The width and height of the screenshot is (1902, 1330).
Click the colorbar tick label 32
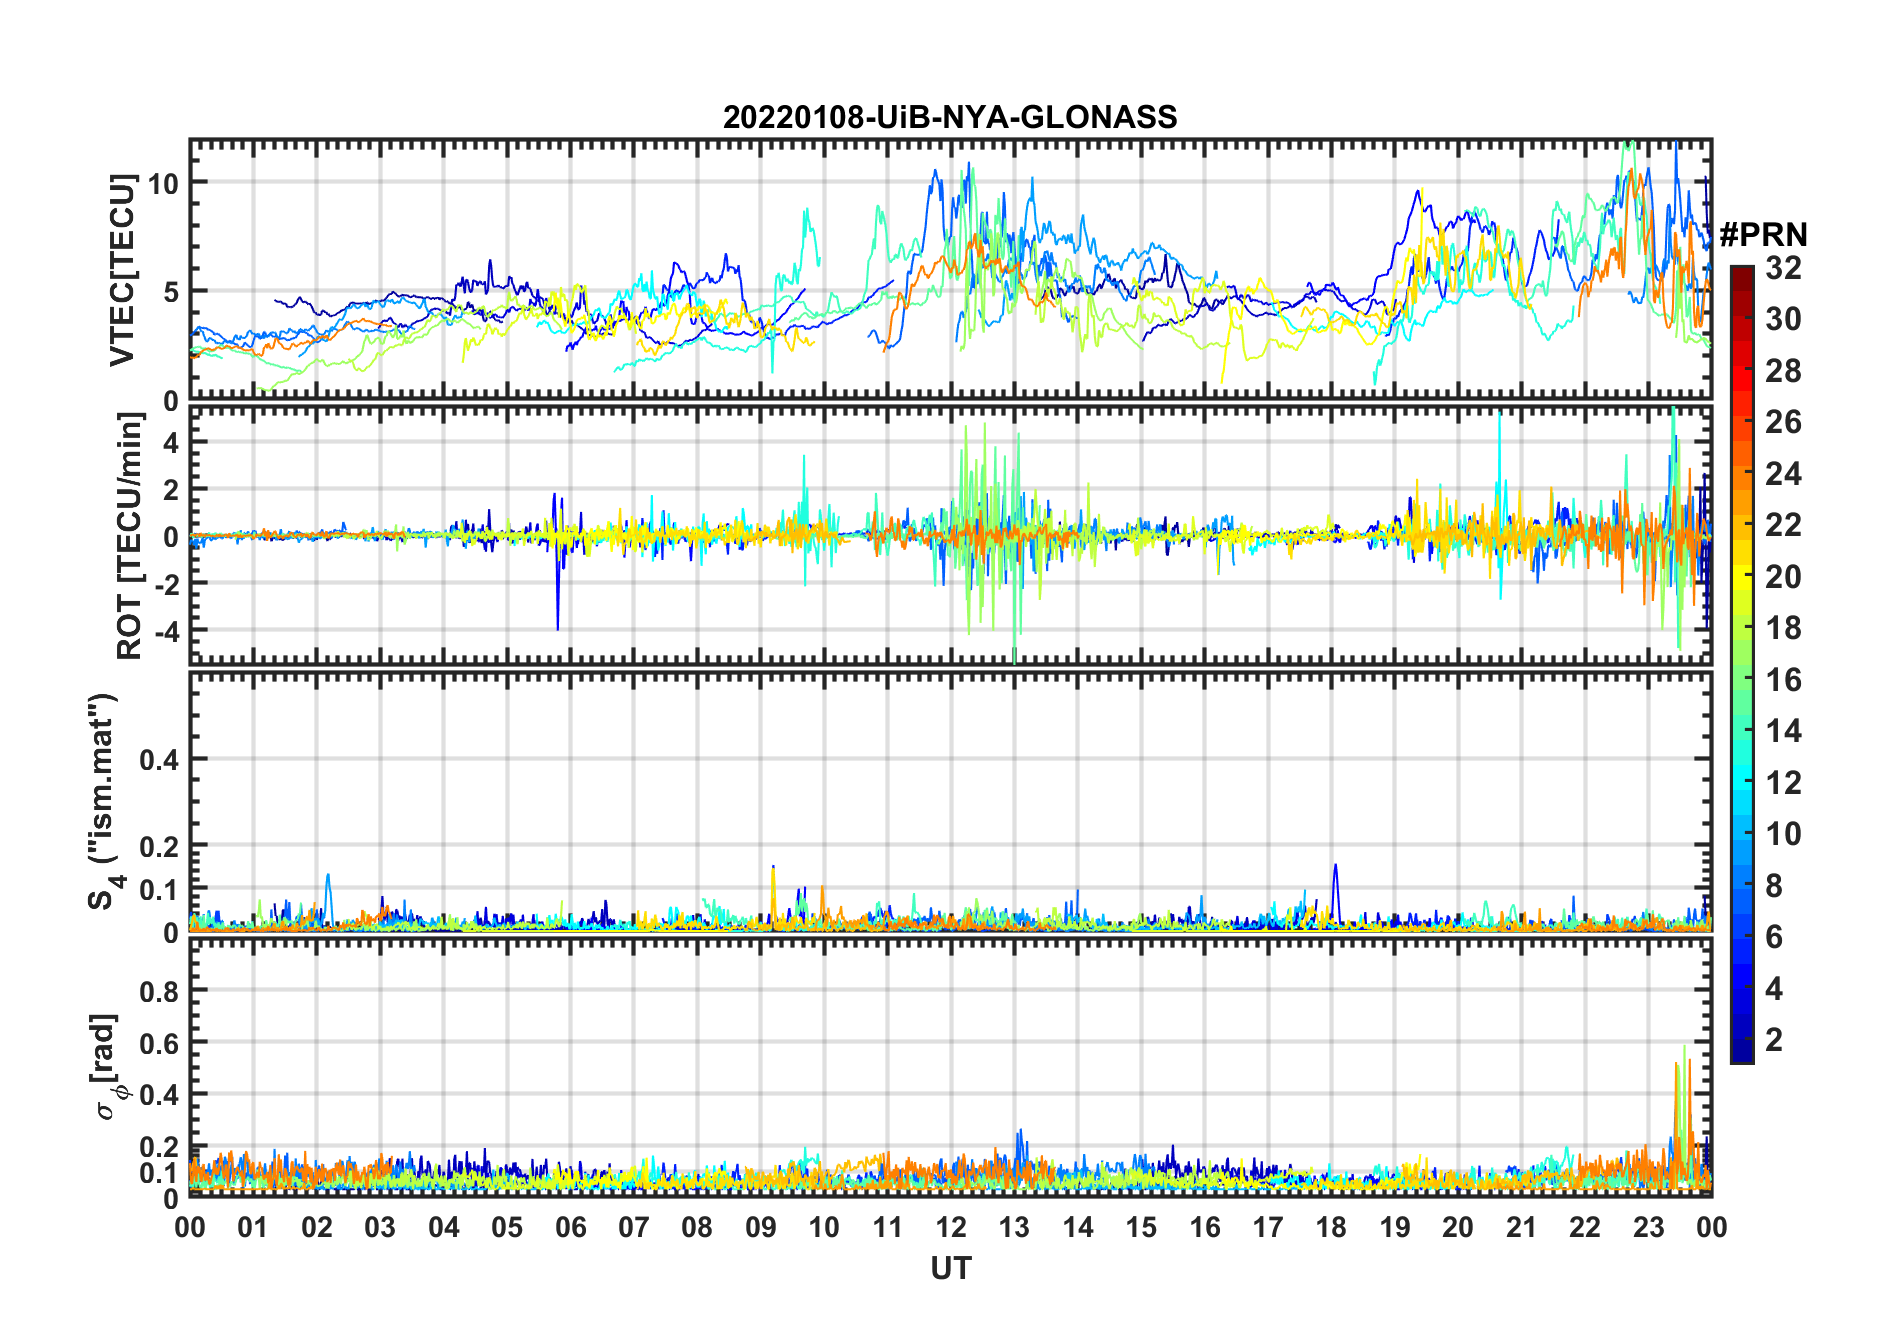(1784, 268)
